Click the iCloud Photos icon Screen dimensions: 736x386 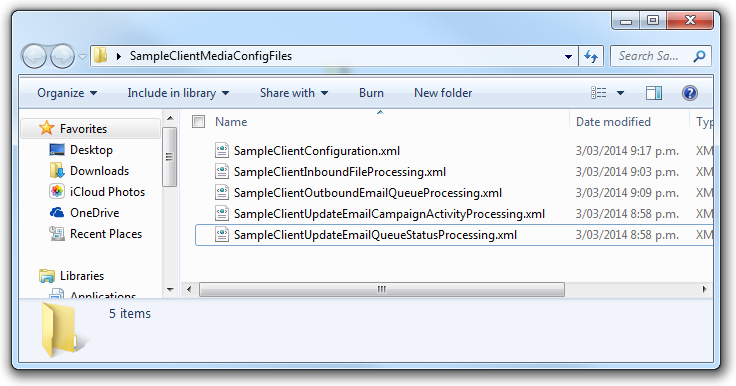[x=57, y=191]
